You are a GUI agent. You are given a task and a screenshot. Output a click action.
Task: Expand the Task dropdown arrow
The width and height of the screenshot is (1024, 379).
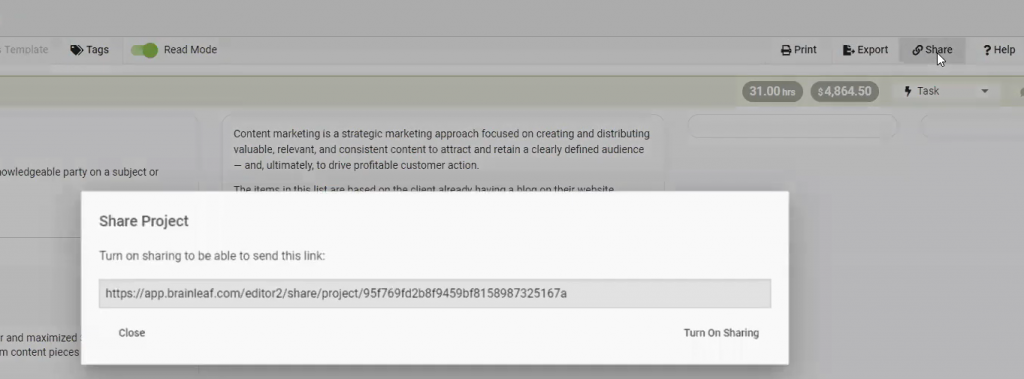(985, 91)
